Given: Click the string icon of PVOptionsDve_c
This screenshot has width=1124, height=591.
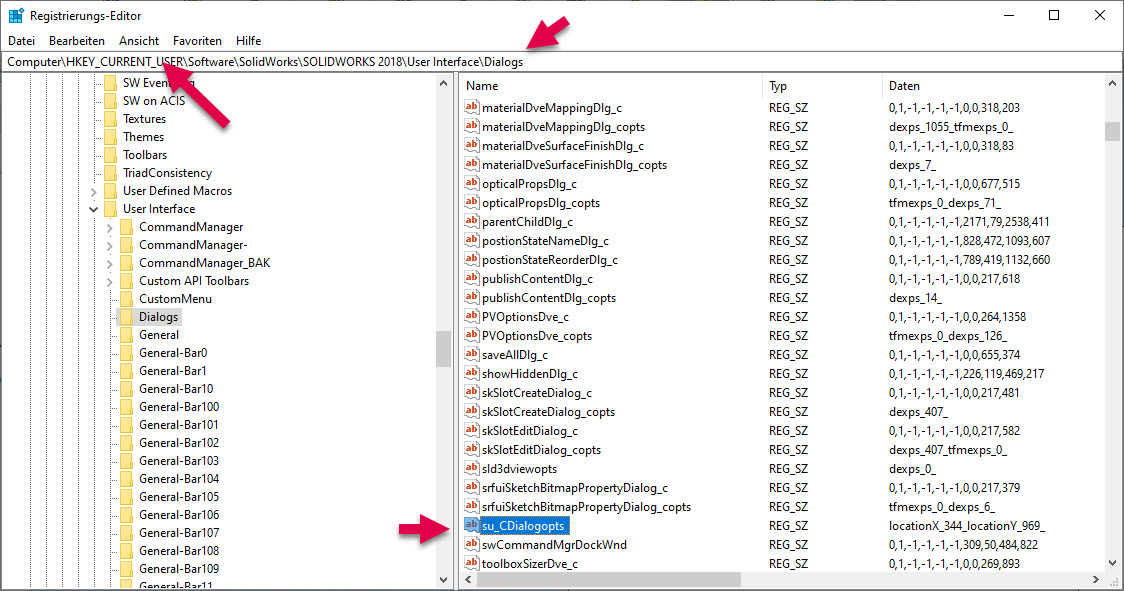Looking at the screenshot, I should (x=471, y=316).
